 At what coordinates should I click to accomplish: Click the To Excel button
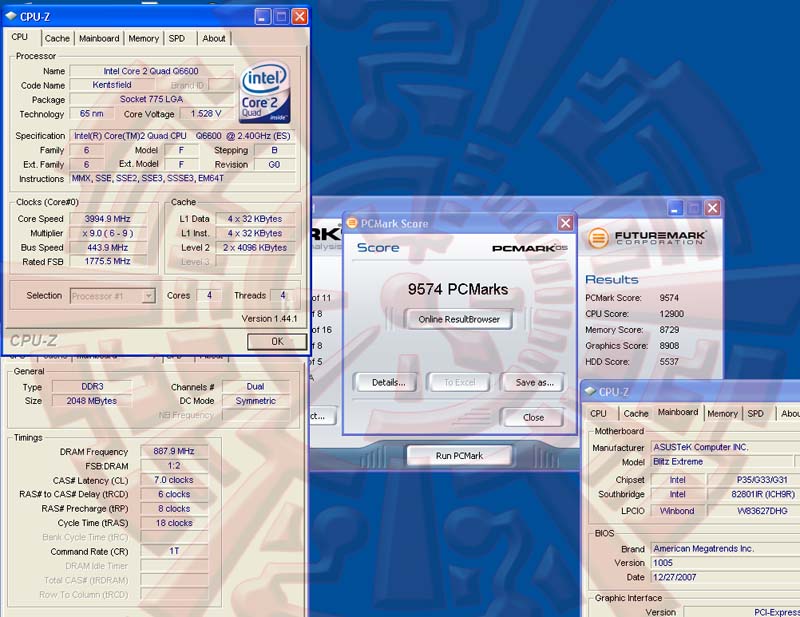pyautogui.click(x=459, y=382)
